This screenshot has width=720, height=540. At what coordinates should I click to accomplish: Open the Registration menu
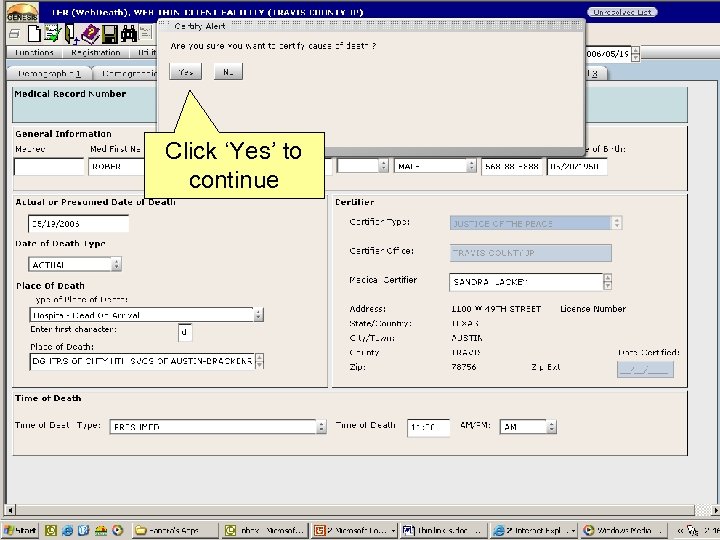[96, 52]
